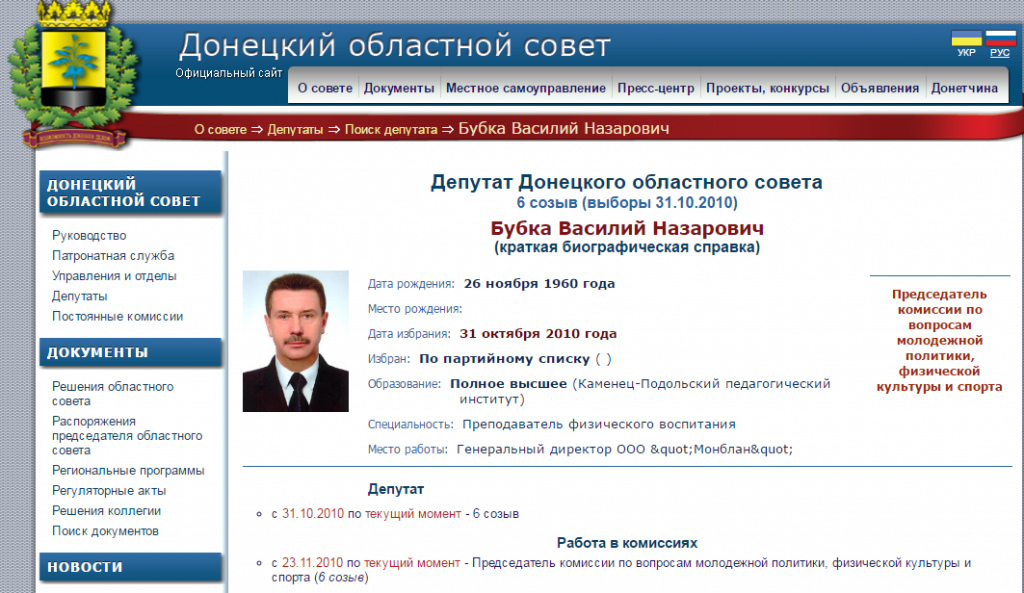The width and height of the screenshot is (1024, 593).
Task: Go to 'Патронатная служба' sidebar link
Action: (x=113, y=256)
